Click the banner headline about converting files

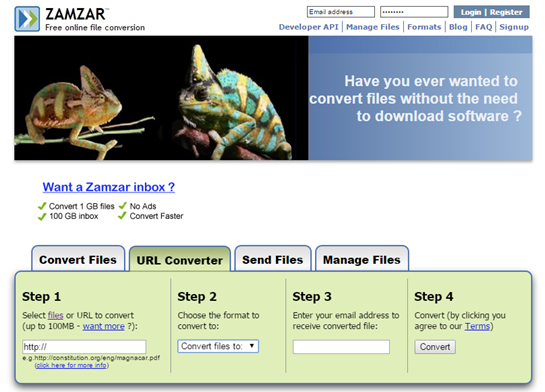click(x=415, y=99)
